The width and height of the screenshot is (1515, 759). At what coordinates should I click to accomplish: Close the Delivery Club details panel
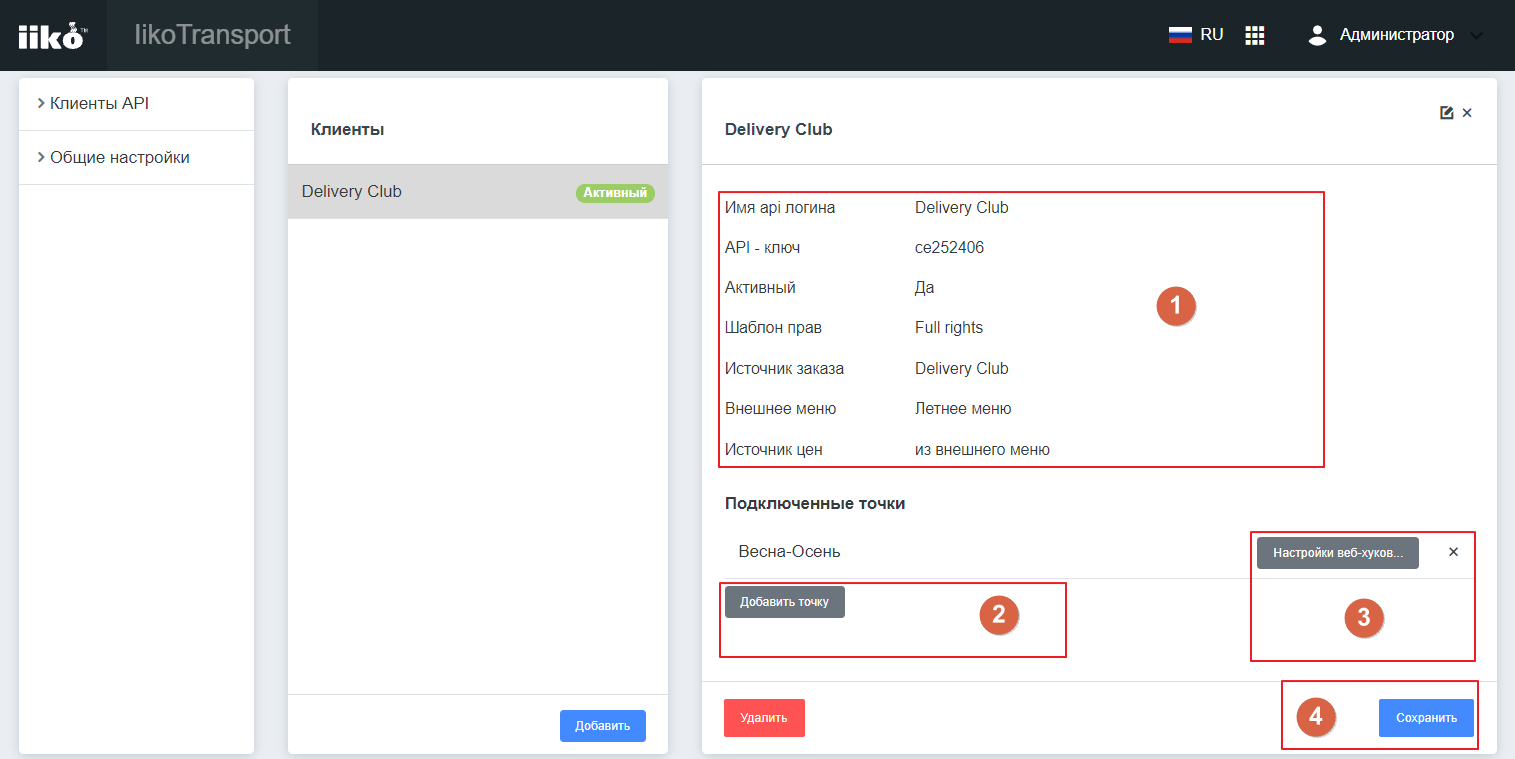(x=1467, y=113)
